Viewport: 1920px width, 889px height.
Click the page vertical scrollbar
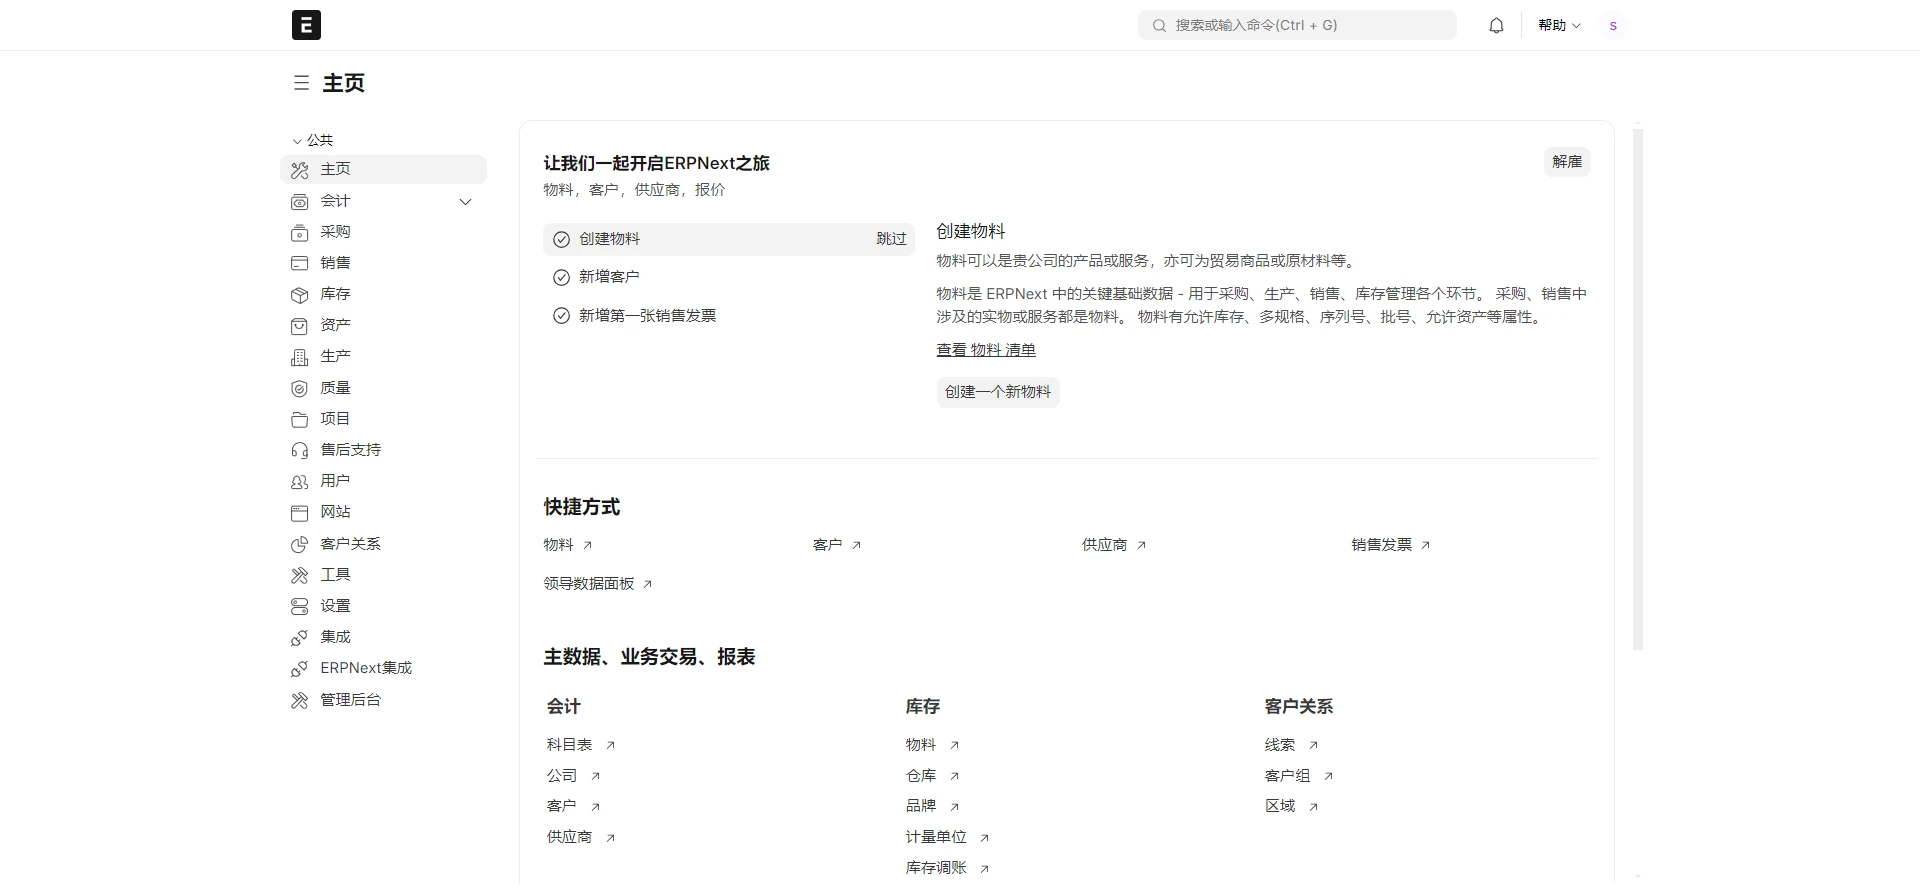pyautogui.click(x=1638, y=390)
